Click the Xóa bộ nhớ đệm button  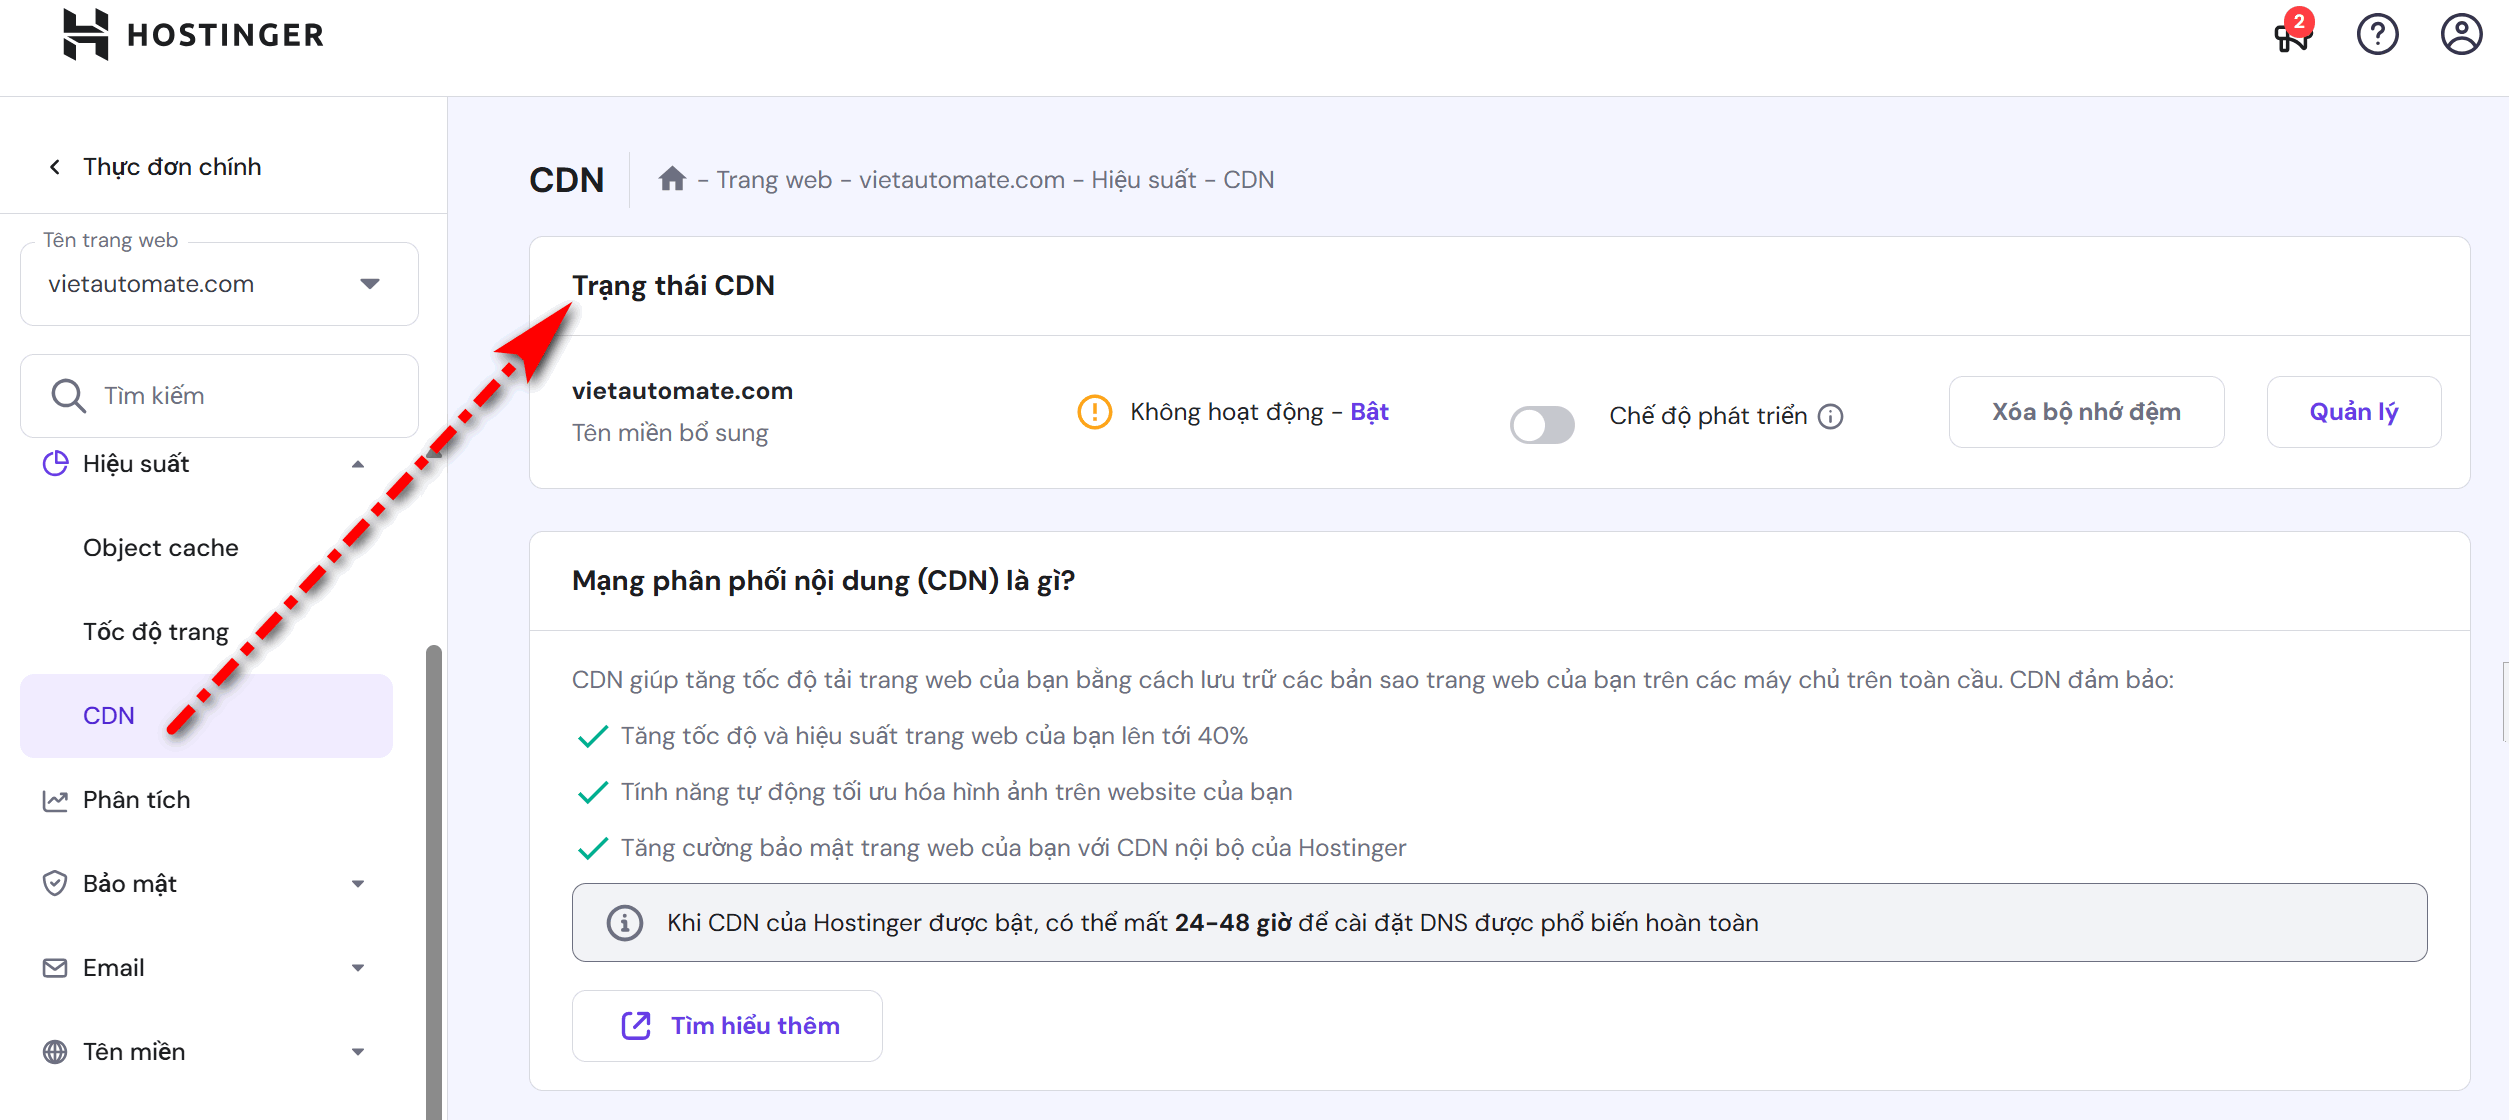[2086, 412]
